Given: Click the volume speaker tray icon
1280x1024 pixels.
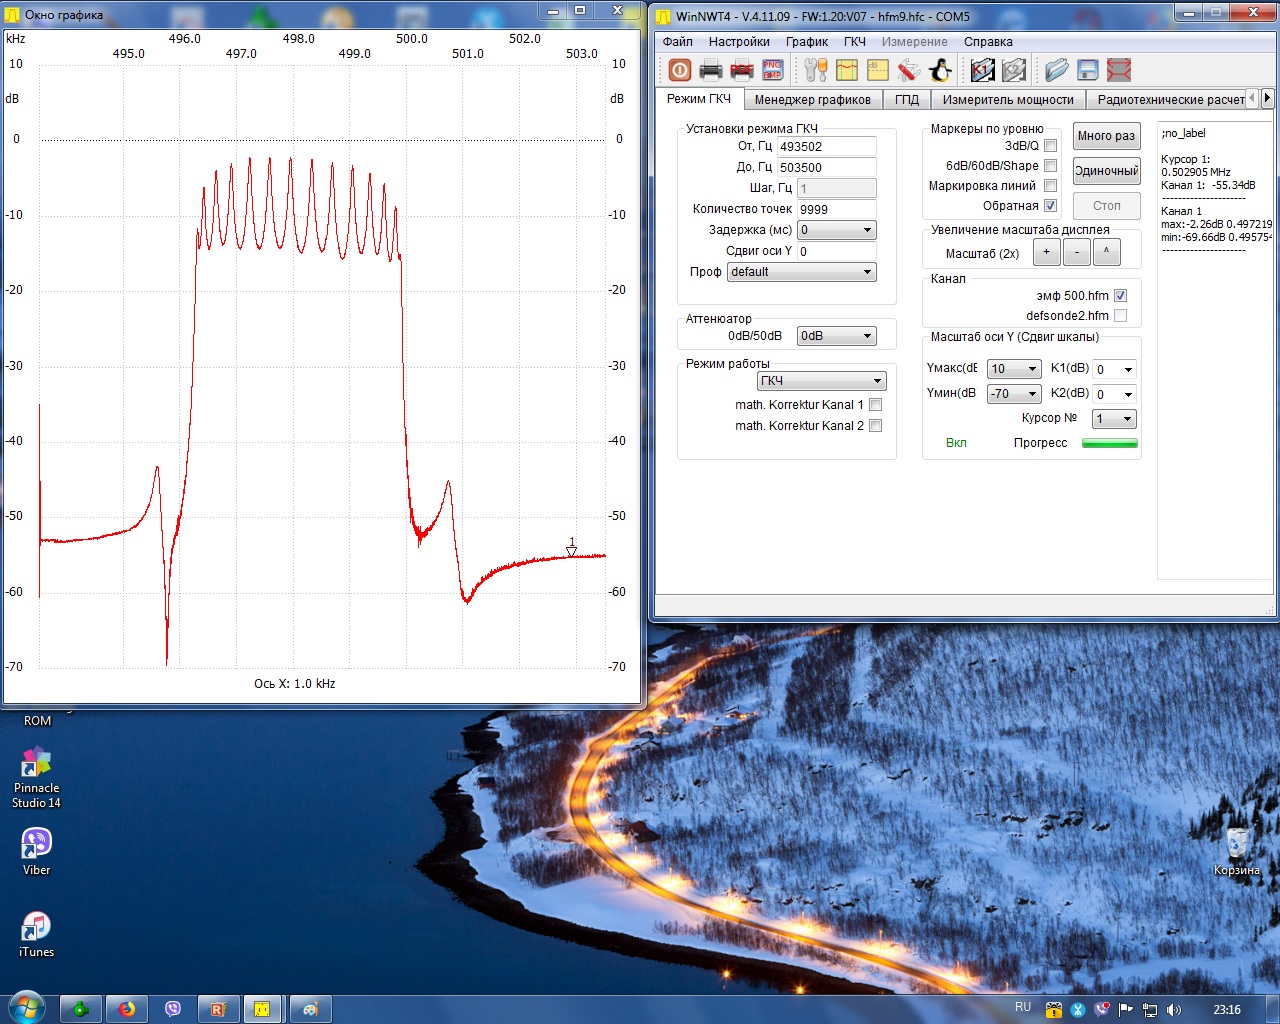Looking at the screenshot, I should point(1174,1009).
